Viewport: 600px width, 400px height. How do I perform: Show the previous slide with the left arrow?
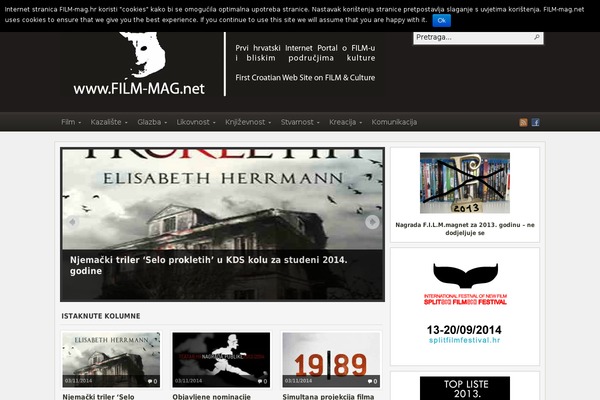[72, 222]
